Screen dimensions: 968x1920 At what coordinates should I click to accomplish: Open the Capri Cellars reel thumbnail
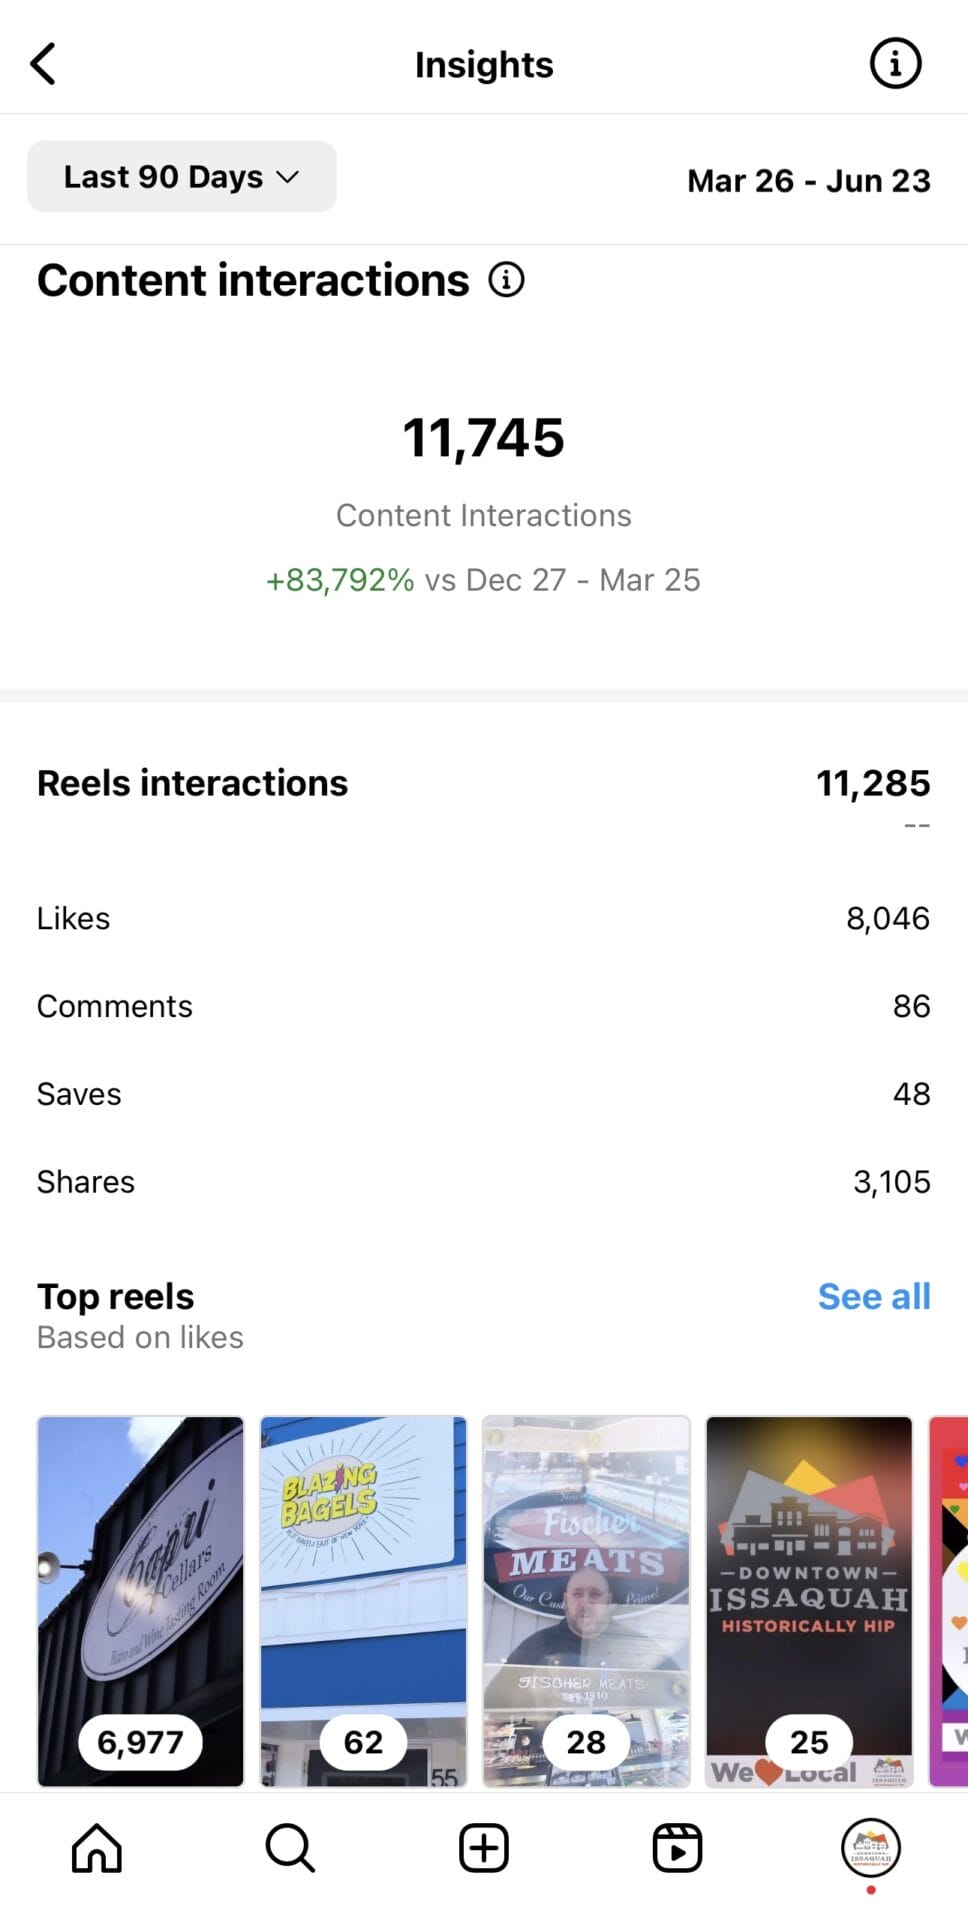(141, 1600)
